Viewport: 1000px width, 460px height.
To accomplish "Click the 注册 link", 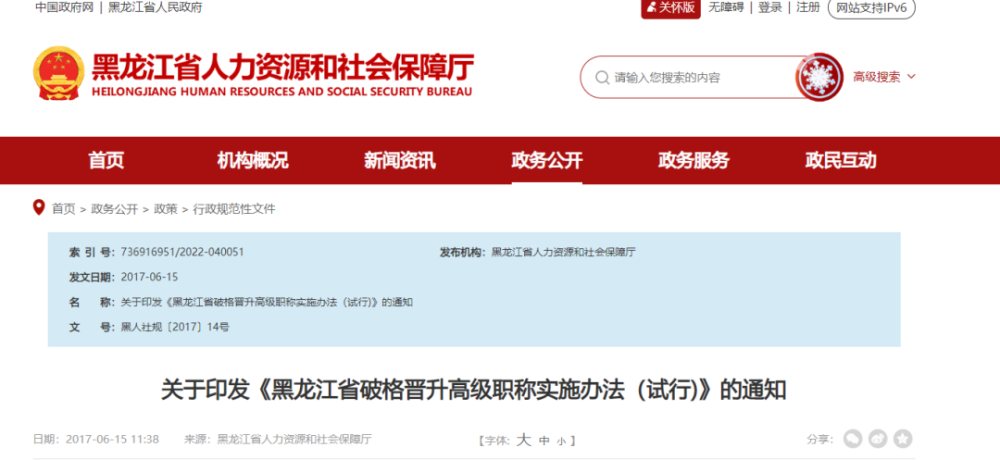I will click(x=808, y=8).
